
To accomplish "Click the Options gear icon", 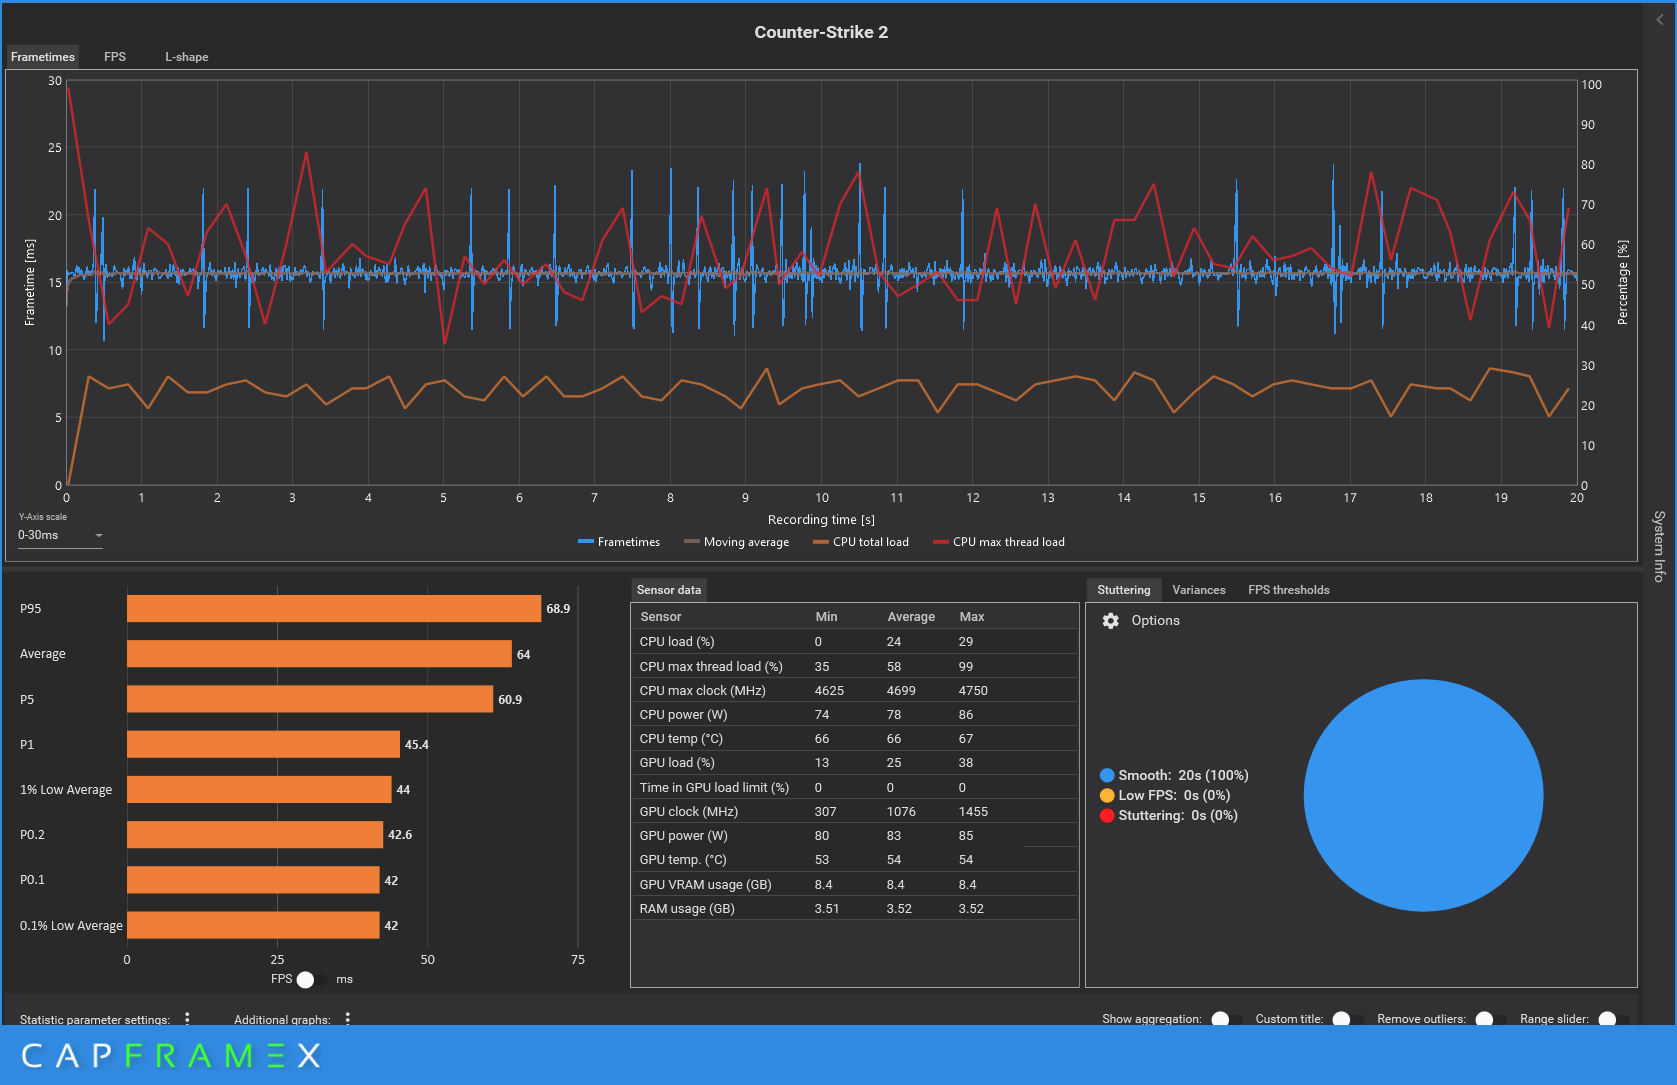I will (x=1110, y=621).
